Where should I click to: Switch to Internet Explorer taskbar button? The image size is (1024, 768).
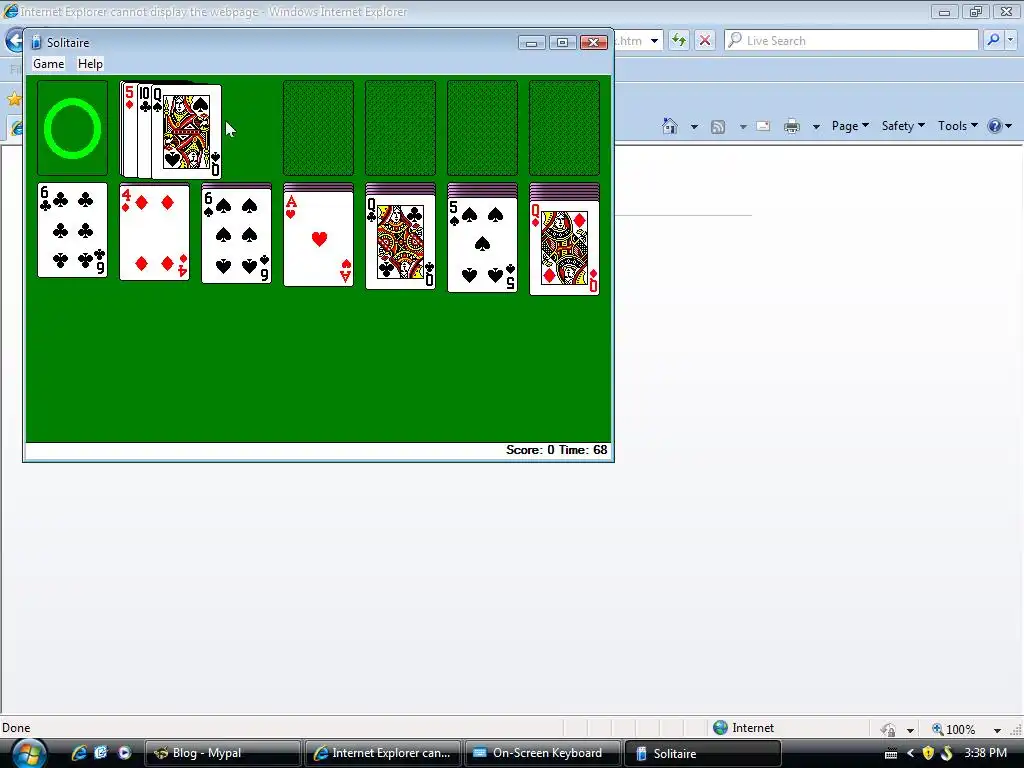[383, 753]
